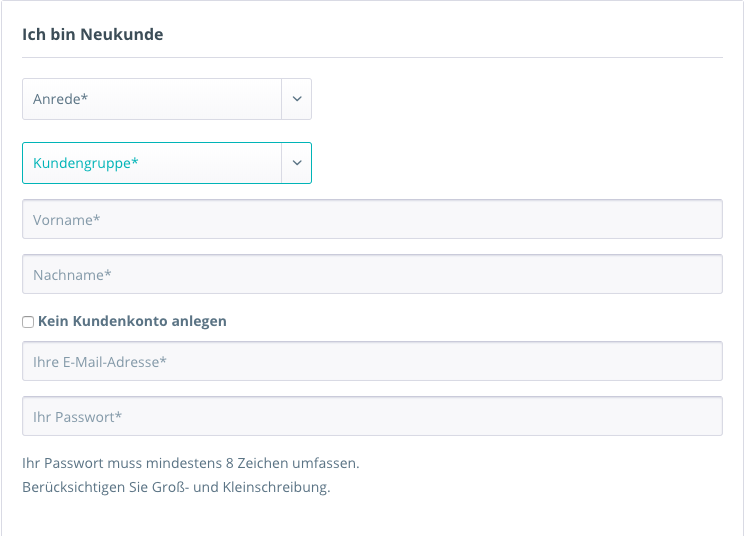The width and height of the screenshot is (744, 536).
Task: Click the Ihre E-Mail-Adresse* placeholder text
Action: click(x=100, y=361)
